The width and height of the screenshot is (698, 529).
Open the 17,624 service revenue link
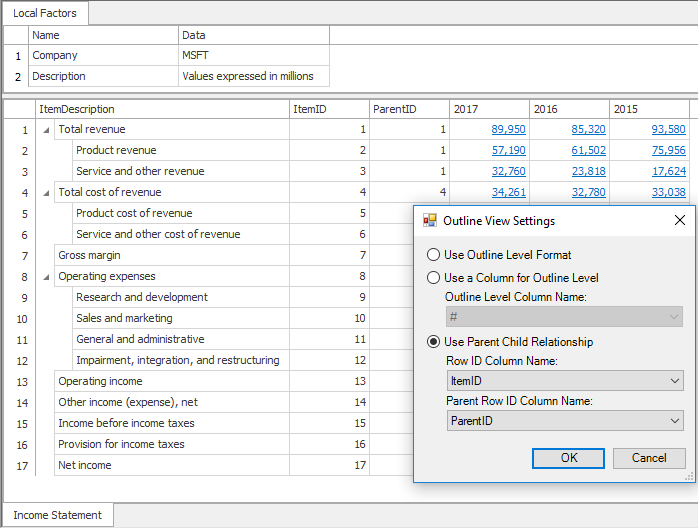669,171
